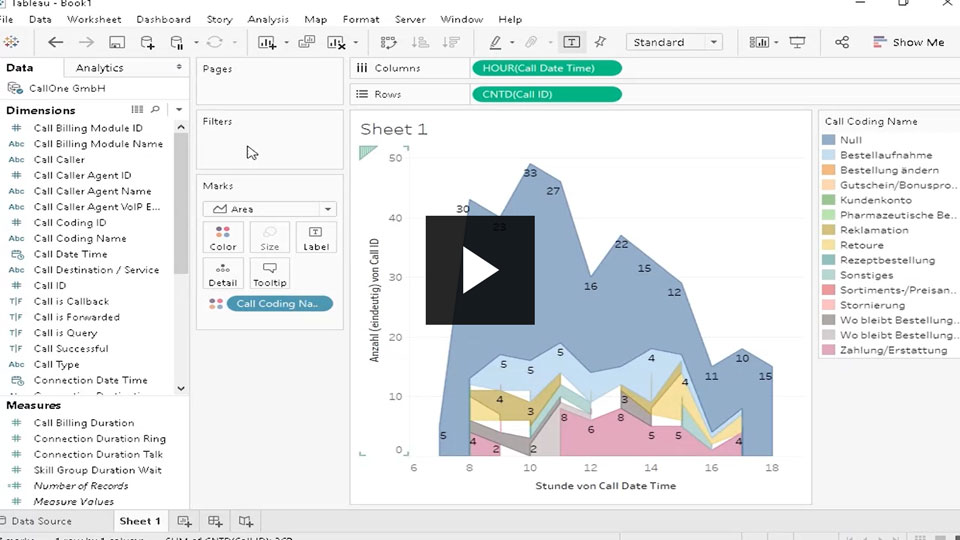Image resolution: width=960 pixels, height=540 pixels.
Task: Click the New Worksheet tab icon at bottom
Action: coord(184,521)
